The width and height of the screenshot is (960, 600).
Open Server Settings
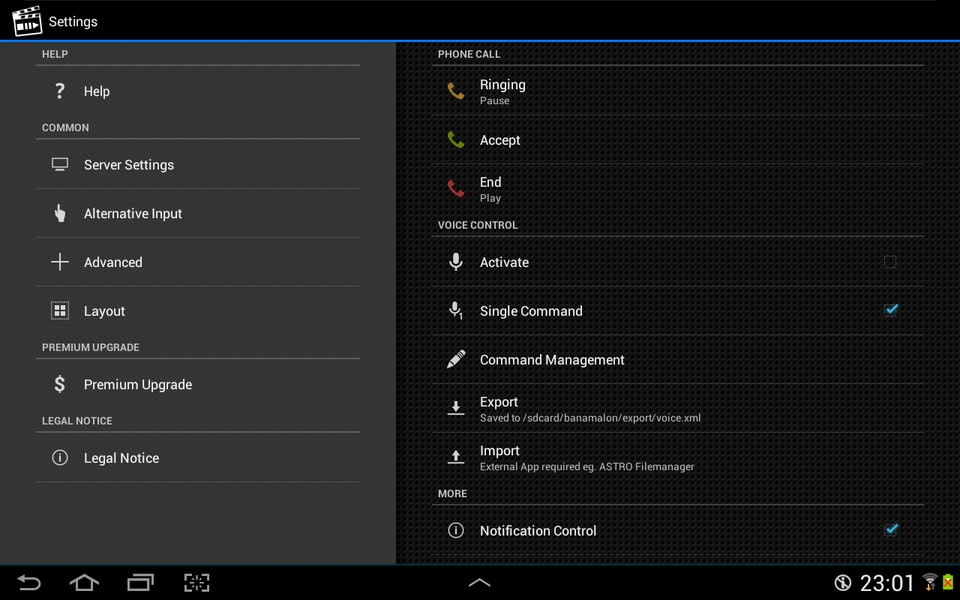click(x=198, y=164)
